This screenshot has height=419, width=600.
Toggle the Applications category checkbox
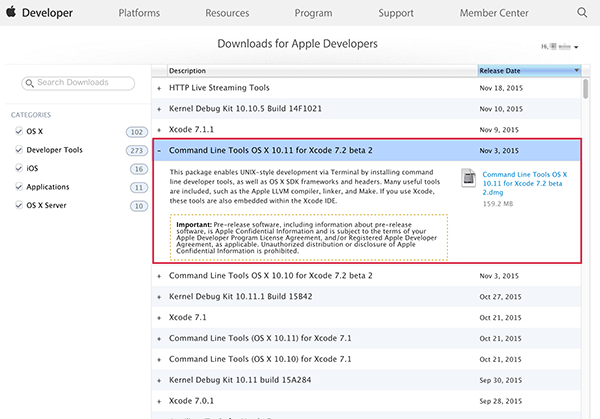[19, 187]
